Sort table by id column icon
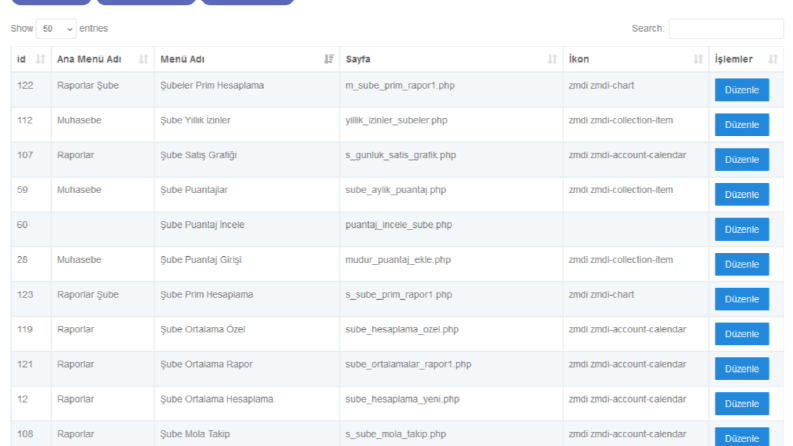The image size is (793, 446). (40, 59)
